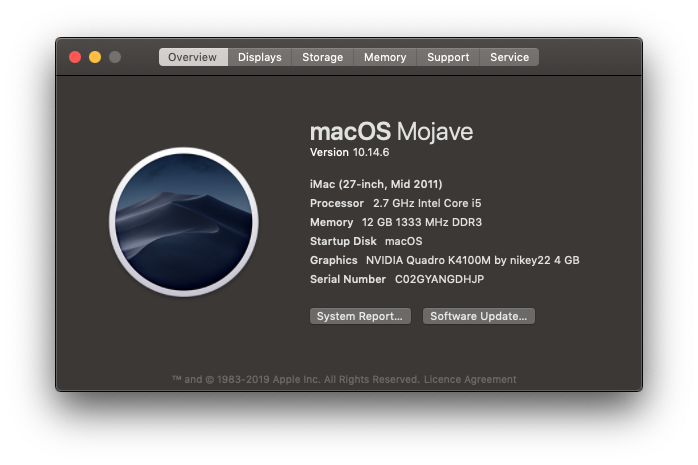The image size is (698, 465).
Task: Open the Storage tab
Action: click(322, 57)
